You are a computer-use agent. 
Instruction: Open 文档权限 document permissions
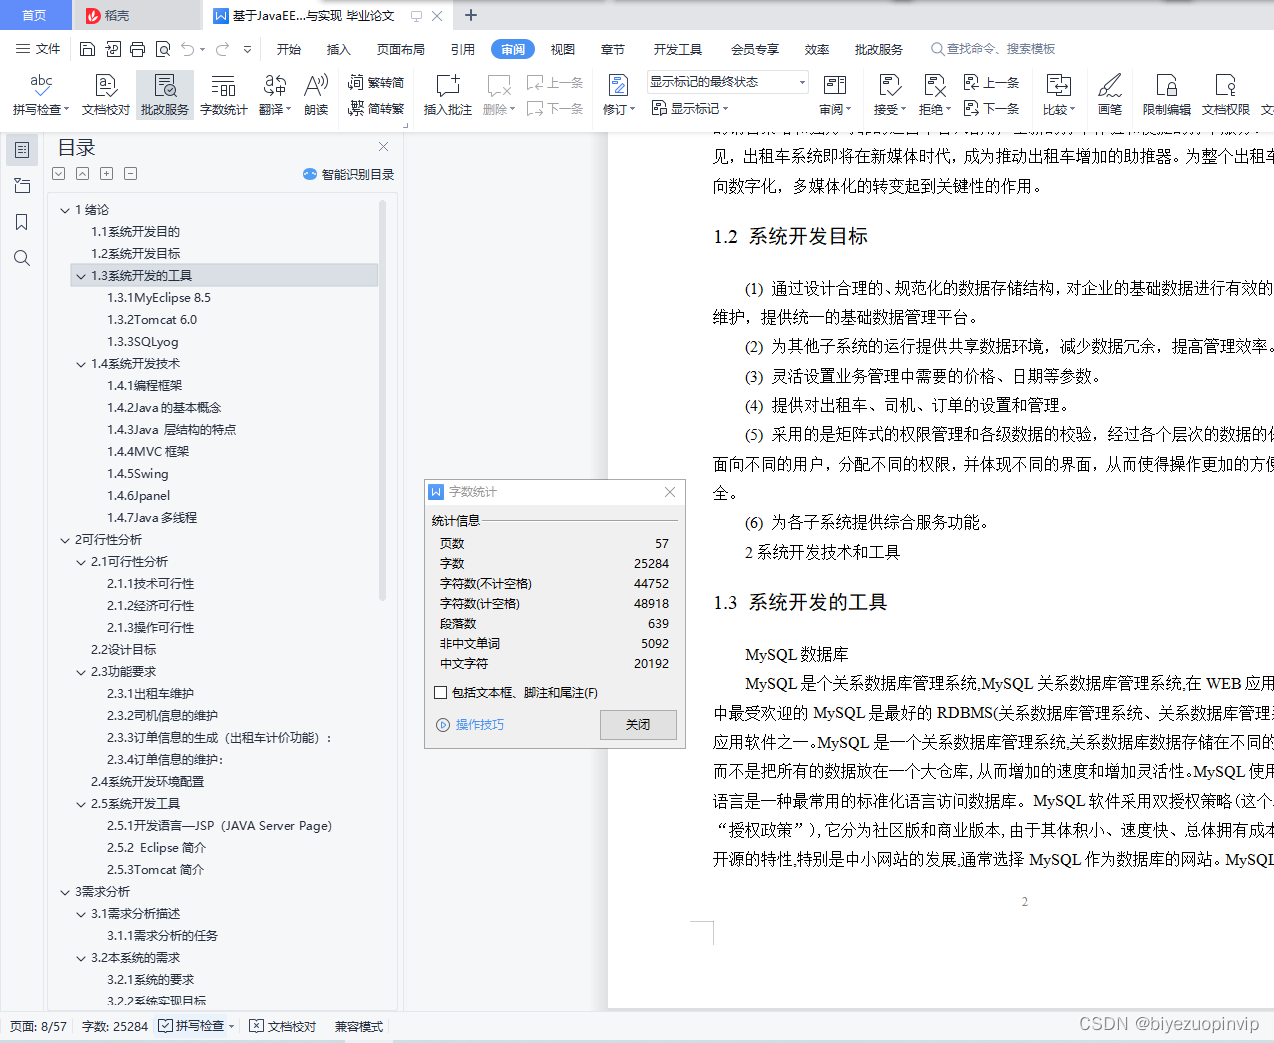point(1226,95)
